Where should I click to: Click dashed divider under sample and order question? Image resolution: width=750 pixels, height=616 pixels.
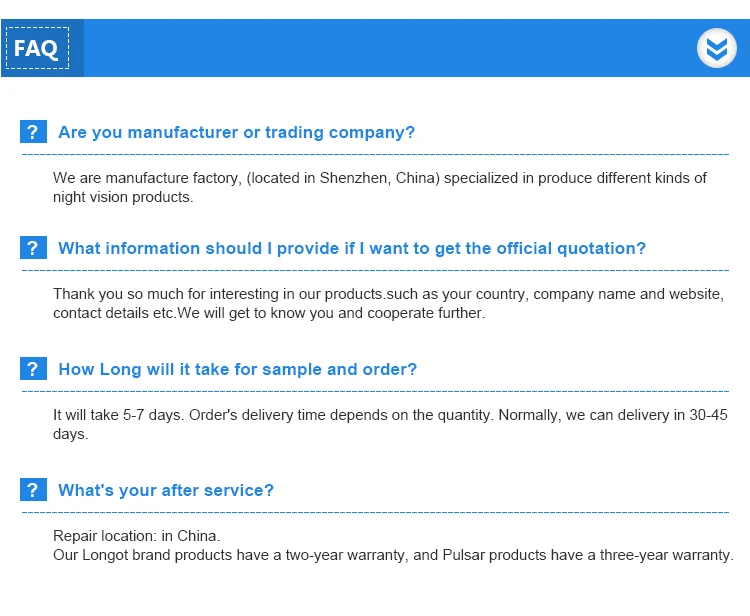click(x=375, y=392)
